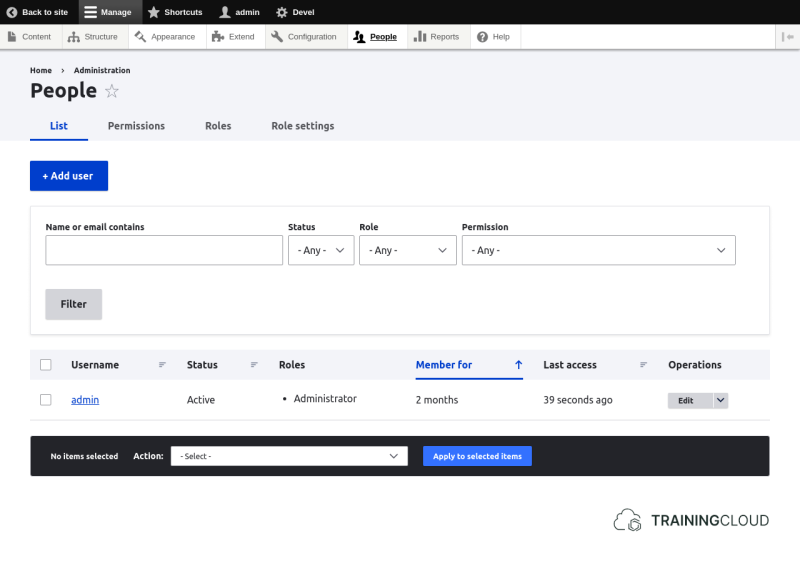This screenshot has height=563, width=800.
Task: Open the Devel gear menu
Action: [295, 12]
